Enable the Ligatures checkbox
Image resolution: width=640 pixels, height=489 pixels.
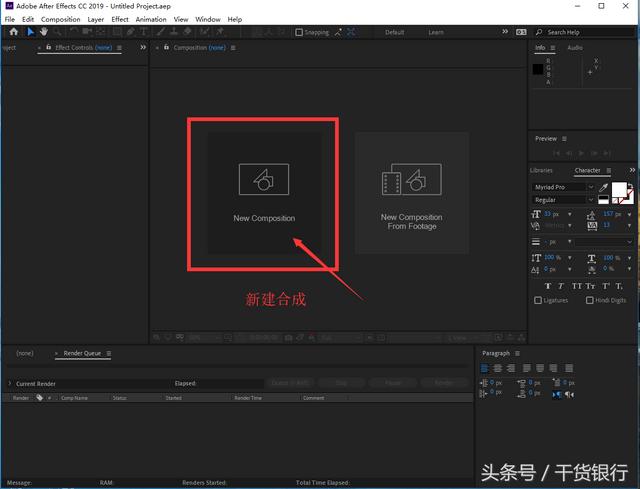[538, 300]
